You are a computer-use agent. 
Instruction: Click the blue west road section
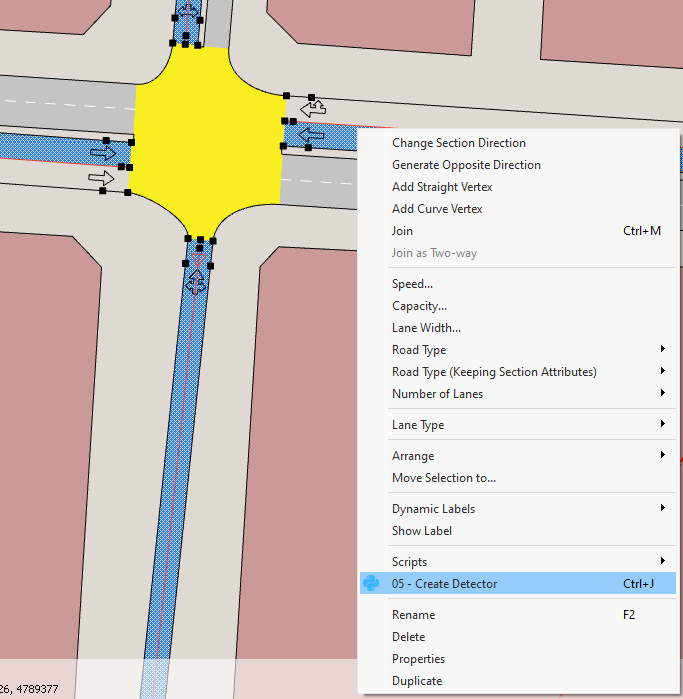(x=40, y=146)
